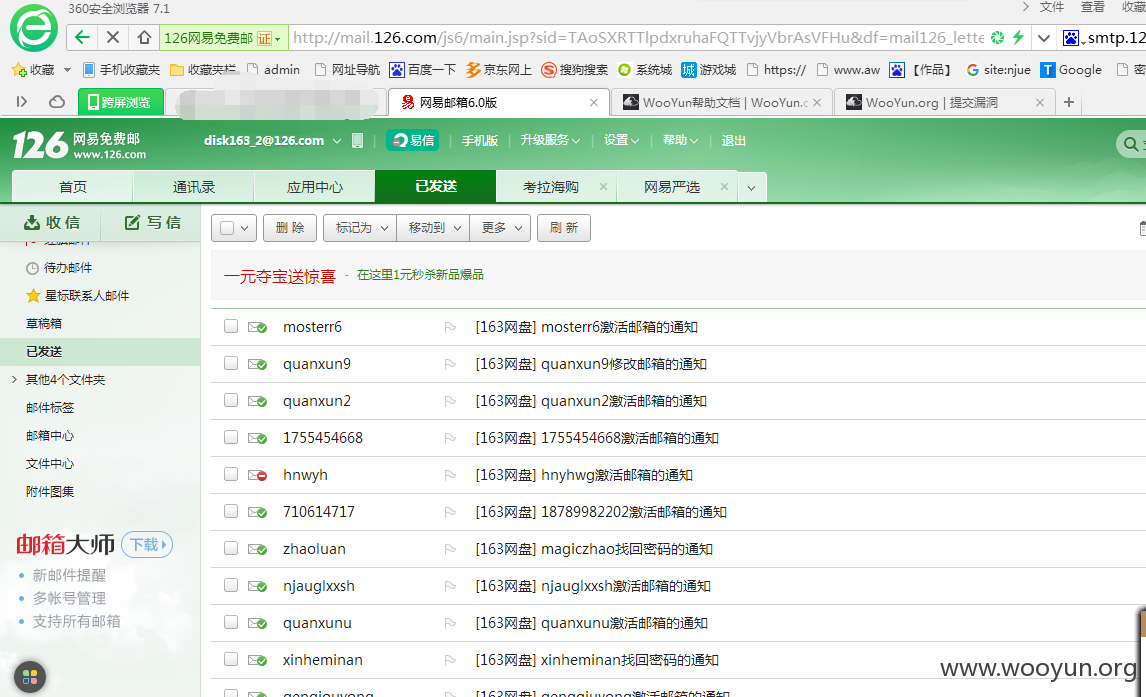
Task: Click the flag icon on mosterr6 row
Action: tap(450, 327)
